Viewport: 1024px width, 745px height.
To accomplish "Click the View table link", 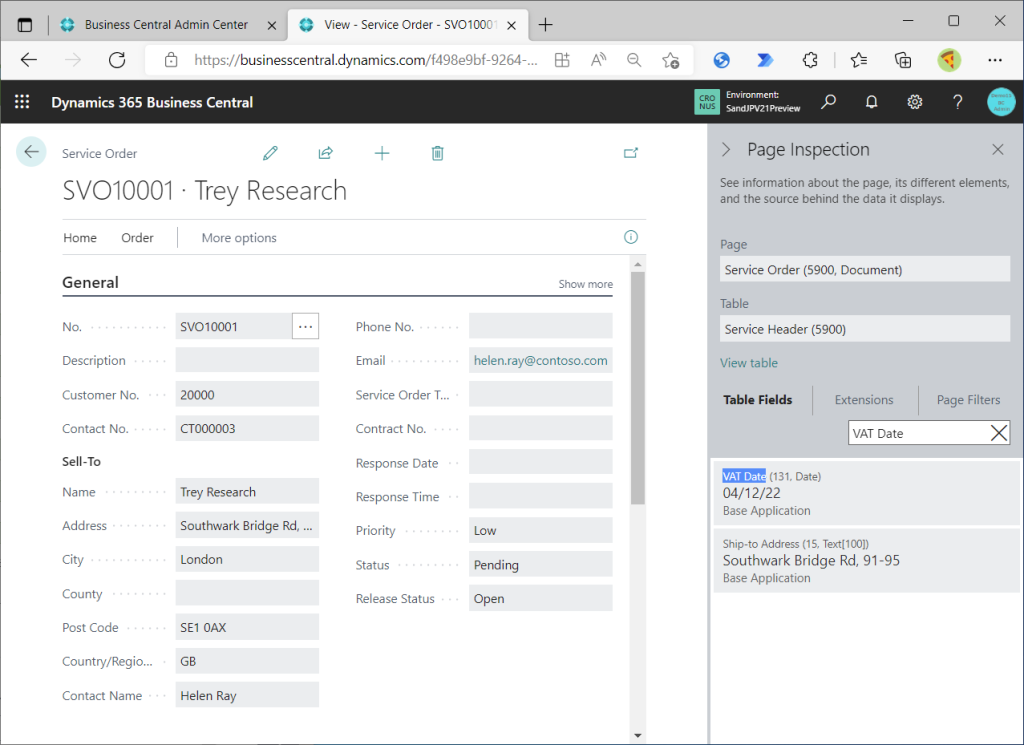I will [748, 363].
